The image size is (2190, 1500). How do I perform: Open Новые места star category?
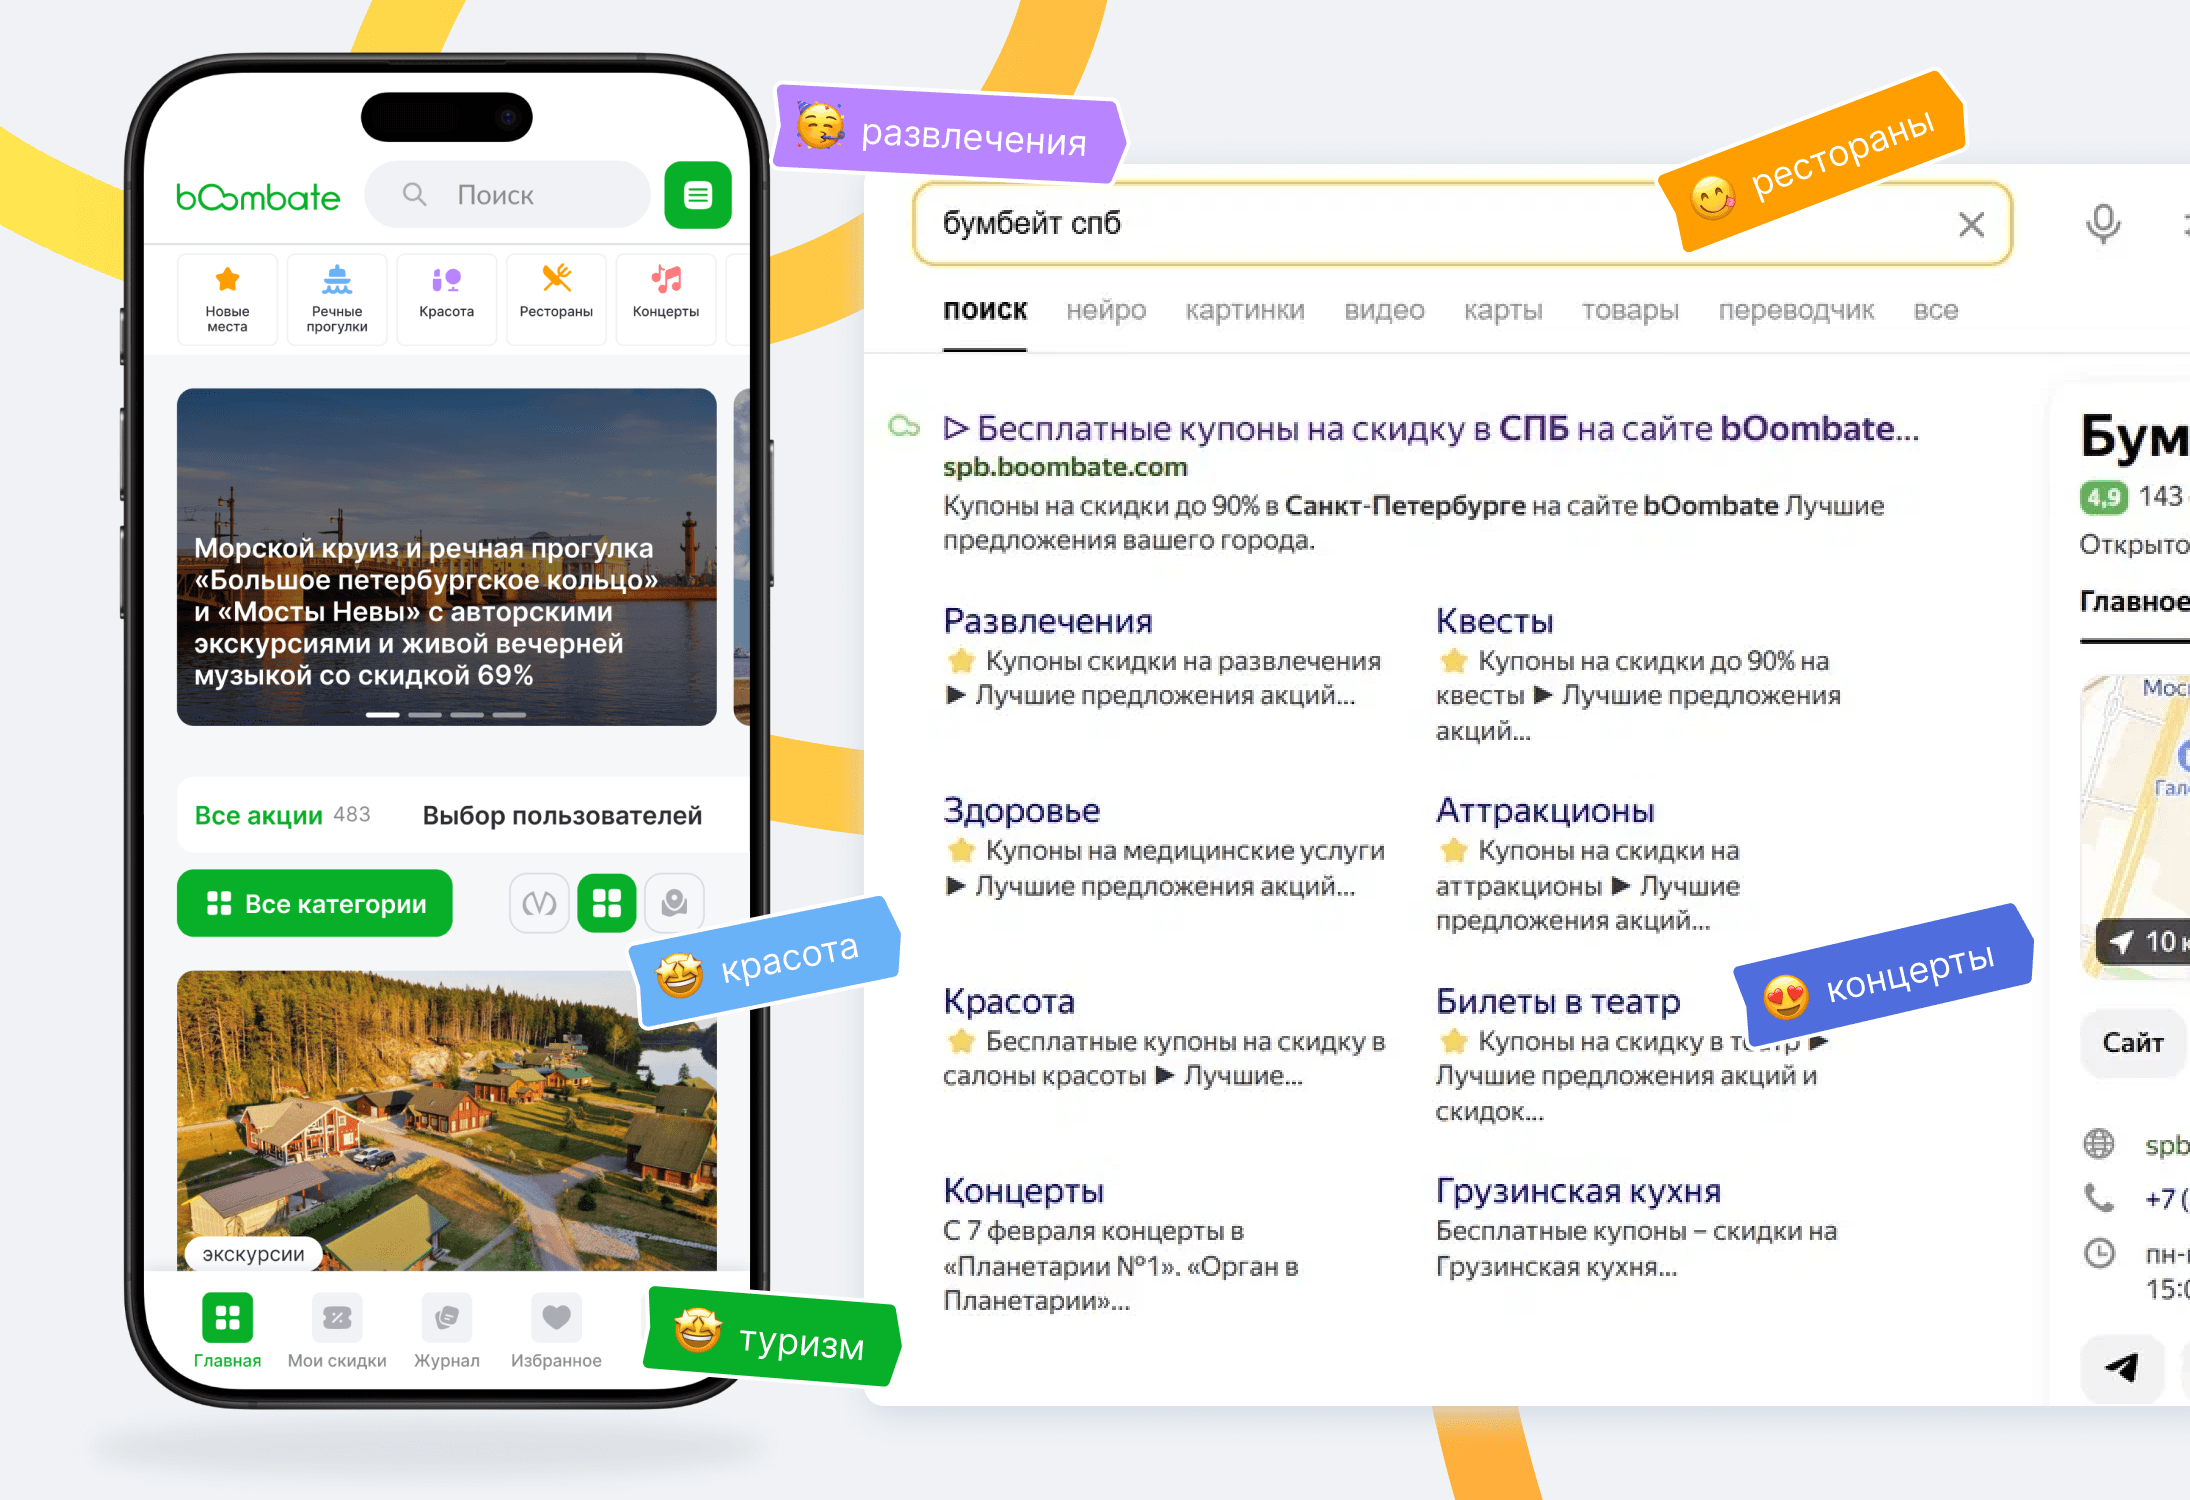[227, 299]
